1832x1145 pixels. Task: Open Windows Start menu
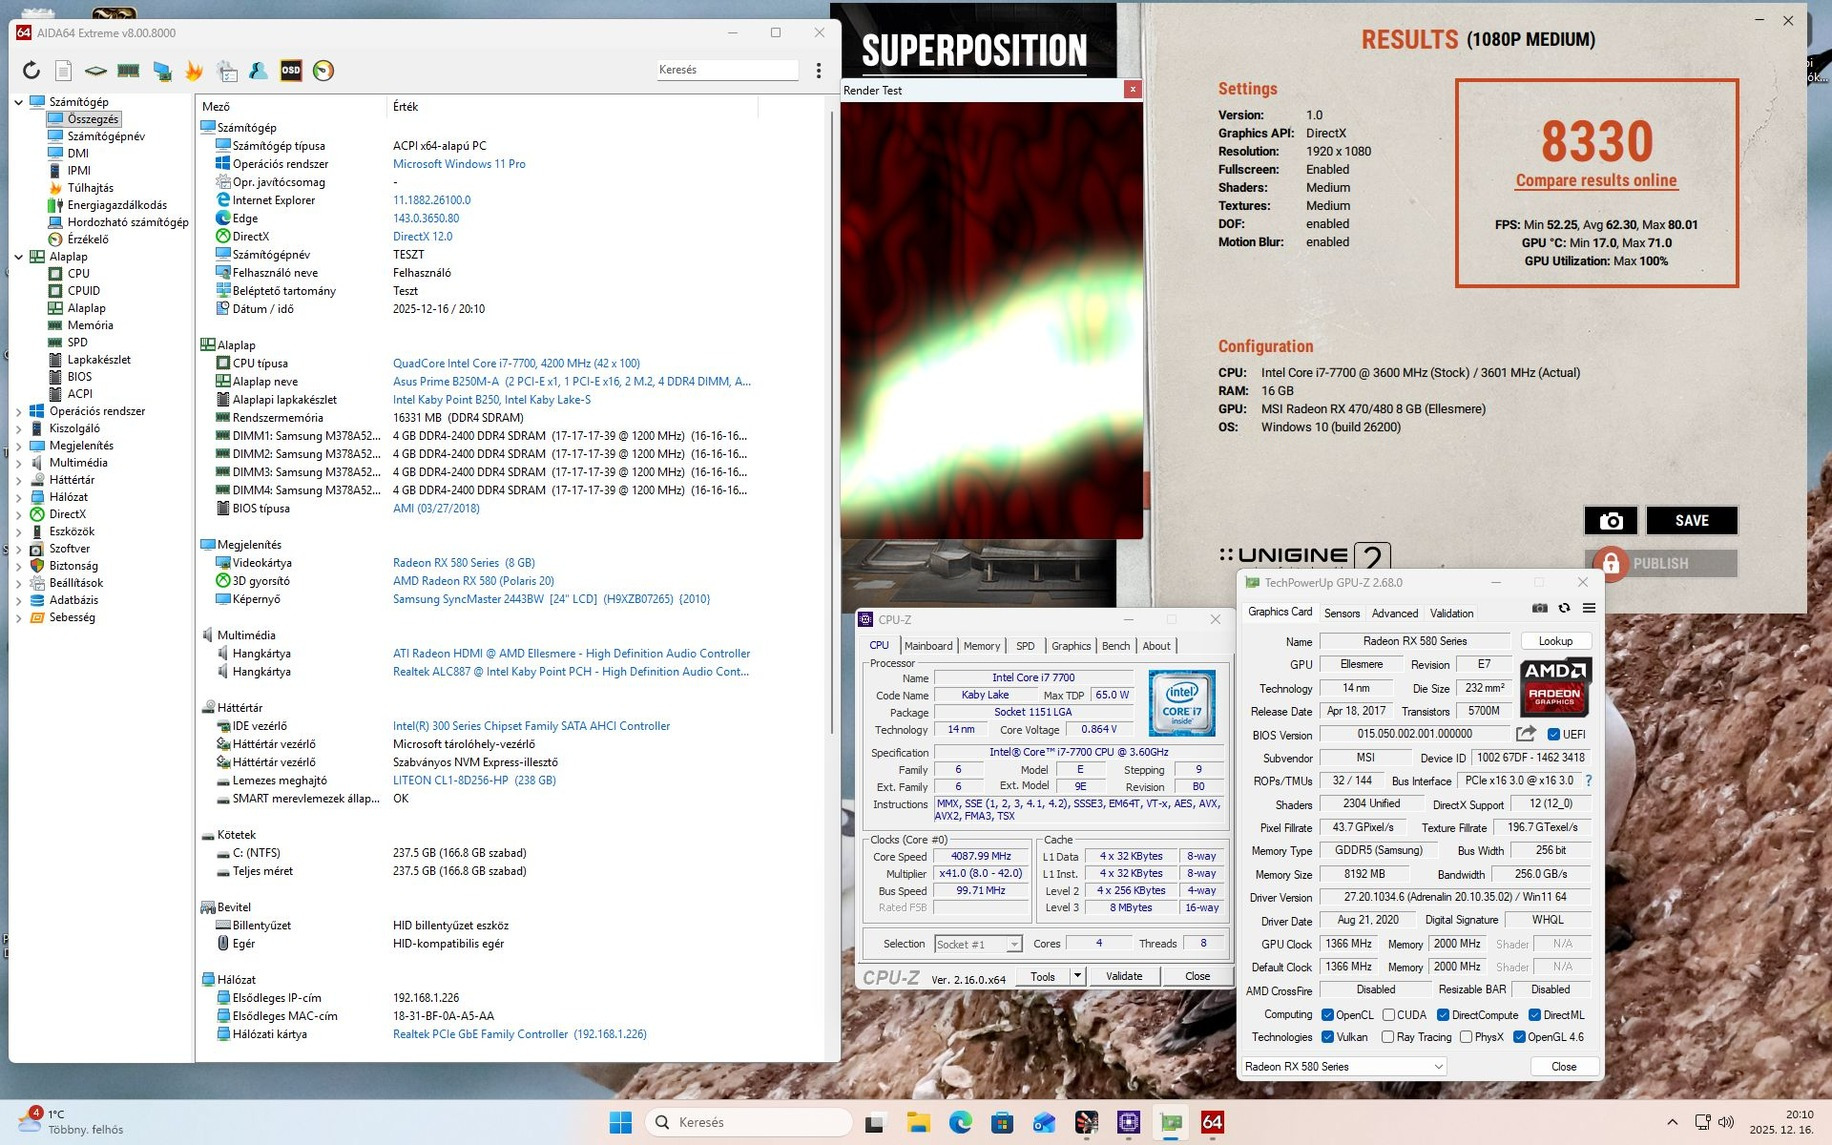click(620, 1122)
